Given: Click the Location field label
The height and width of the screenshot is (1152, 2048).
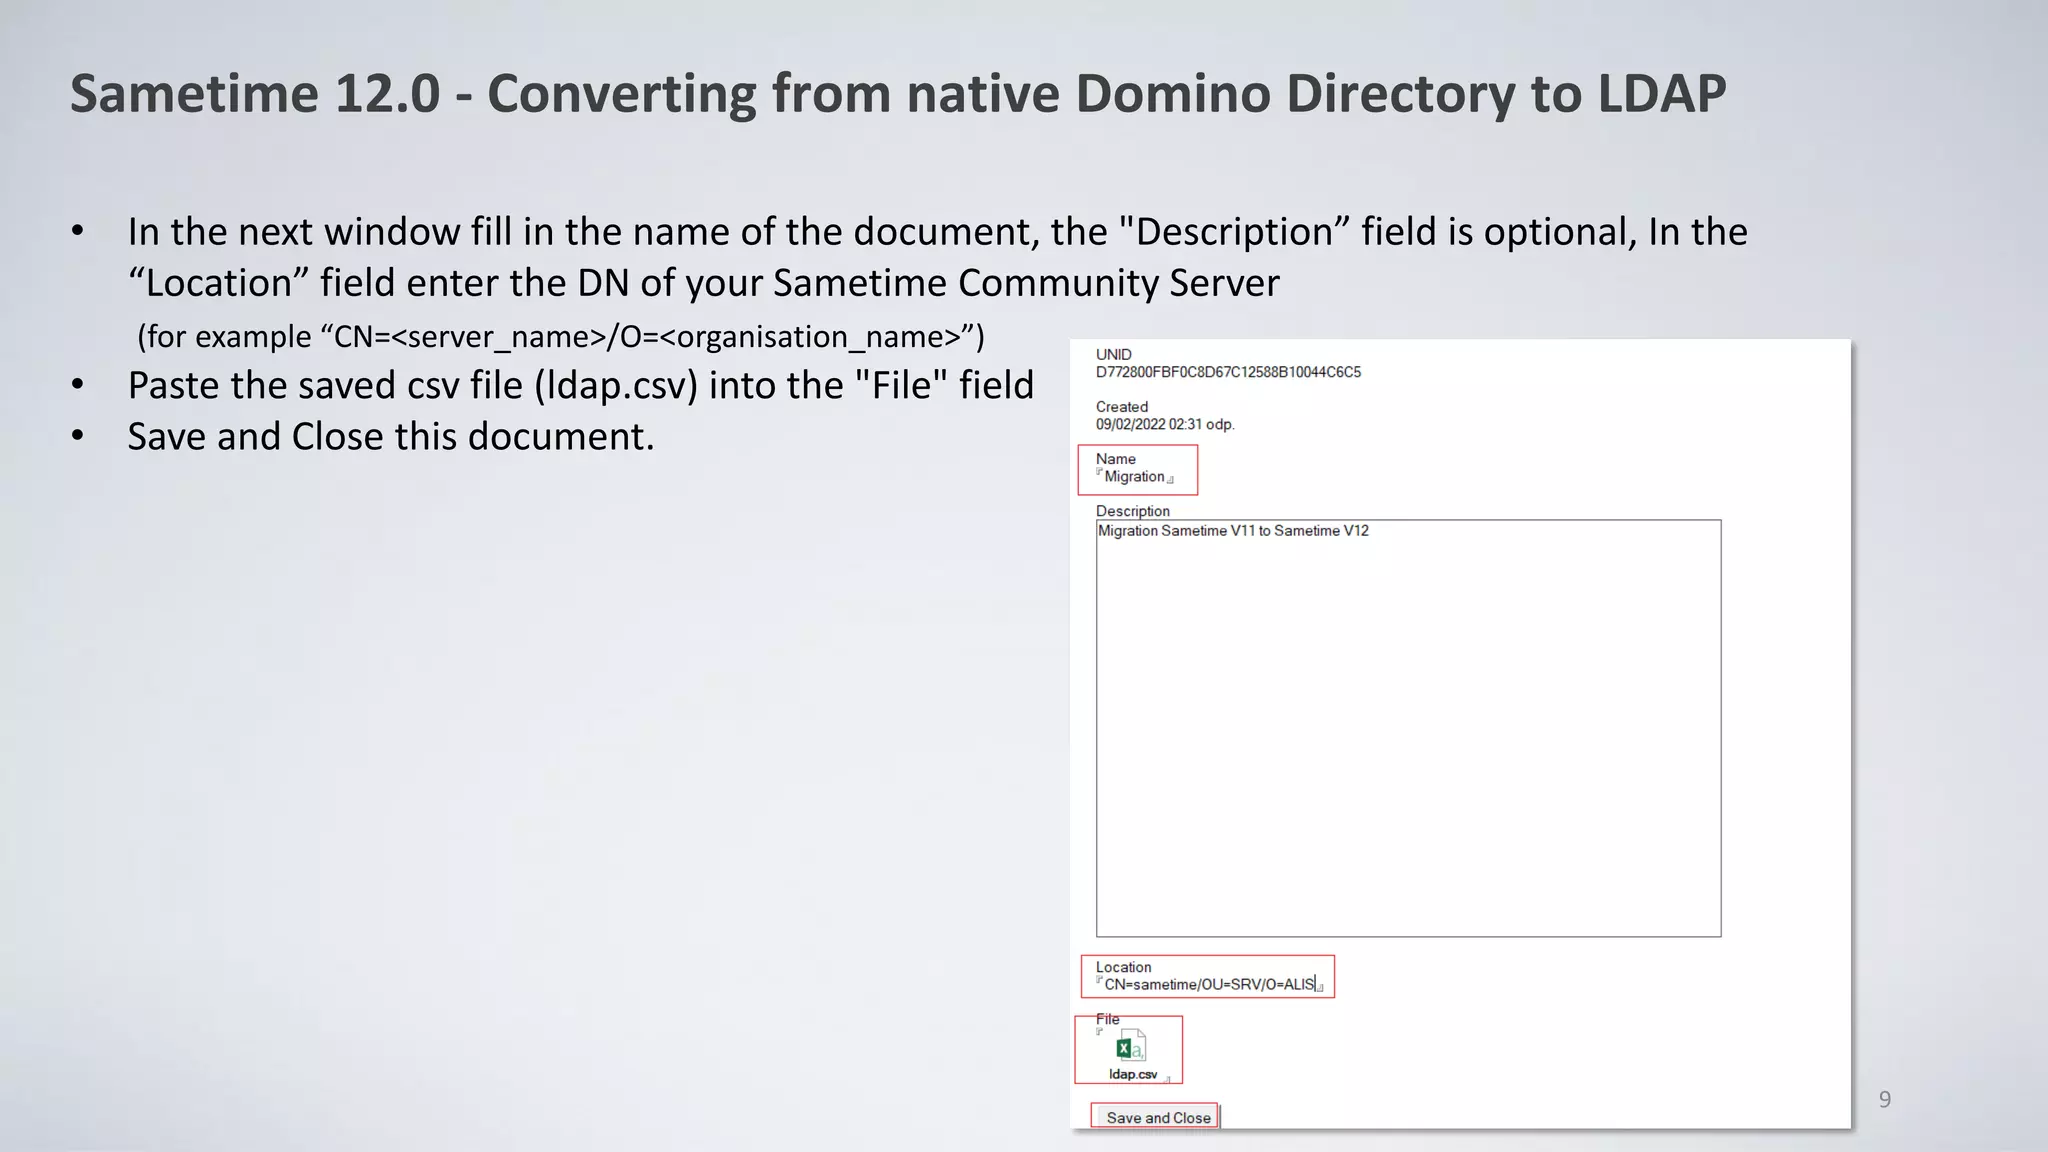Looking at the screenshot, I should 1123,967.
